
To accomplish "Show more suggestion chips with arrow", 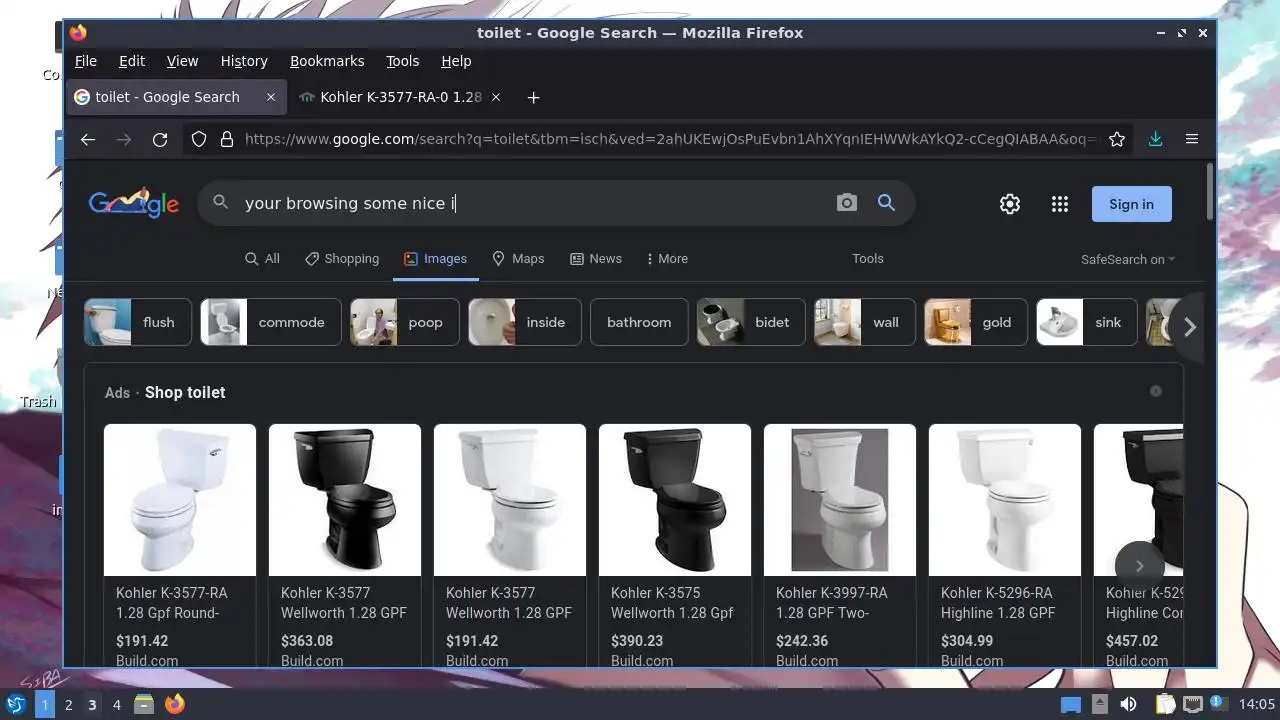I will click(1189, 326).
